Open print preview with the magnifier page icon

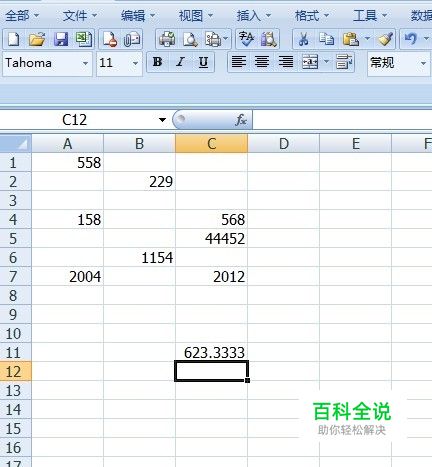190,39
